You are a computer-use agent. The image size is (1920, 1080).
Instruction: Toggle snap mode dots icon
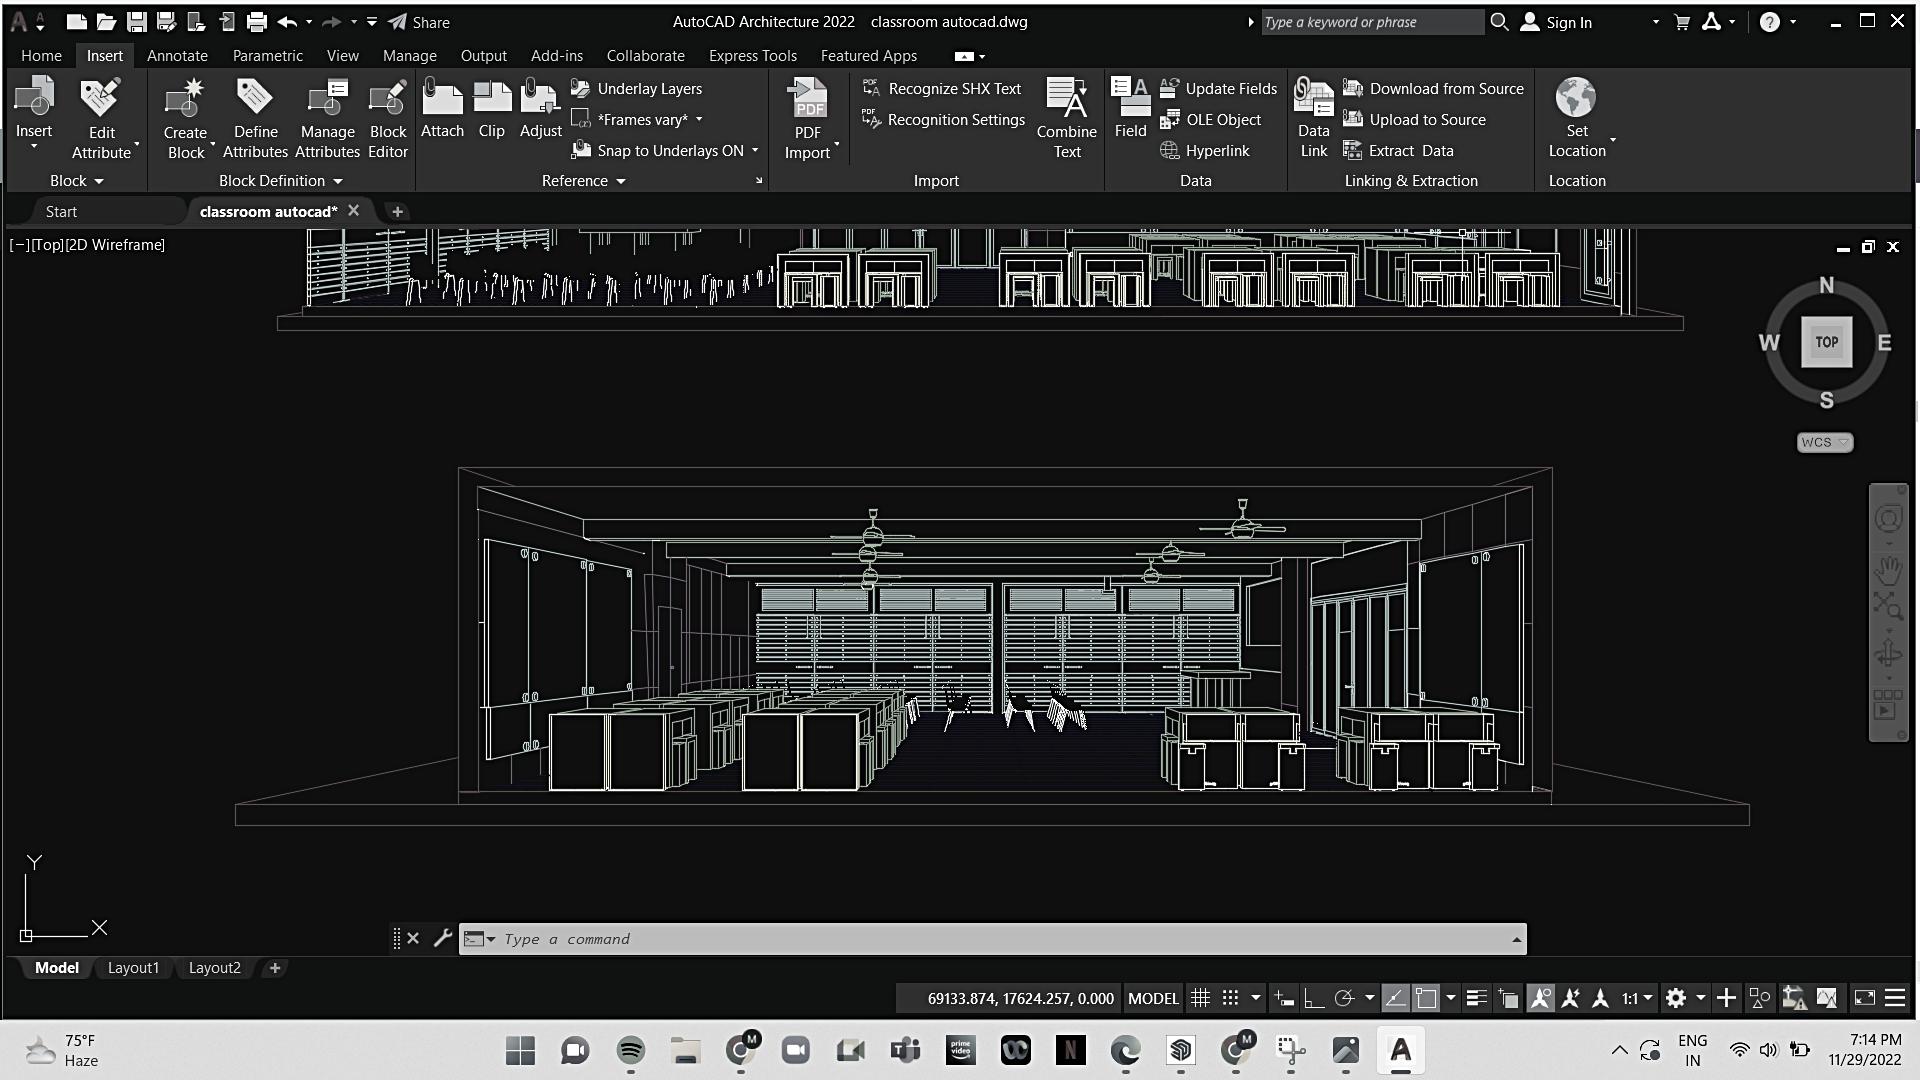click(x=1231, y=998)
